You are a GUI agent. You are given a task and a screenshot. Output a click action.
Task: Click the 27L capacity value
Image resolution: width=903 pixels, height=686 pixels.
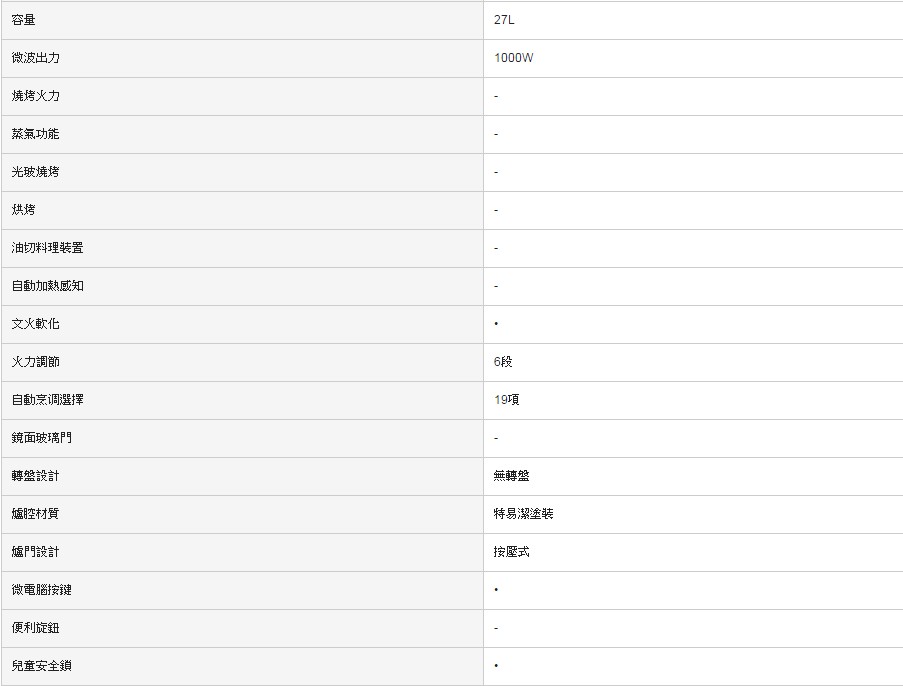tap(504, 20)
